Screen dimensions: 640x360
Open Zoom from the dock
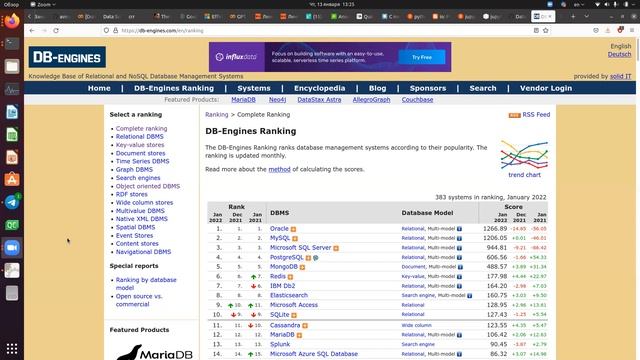pos(12,248)
